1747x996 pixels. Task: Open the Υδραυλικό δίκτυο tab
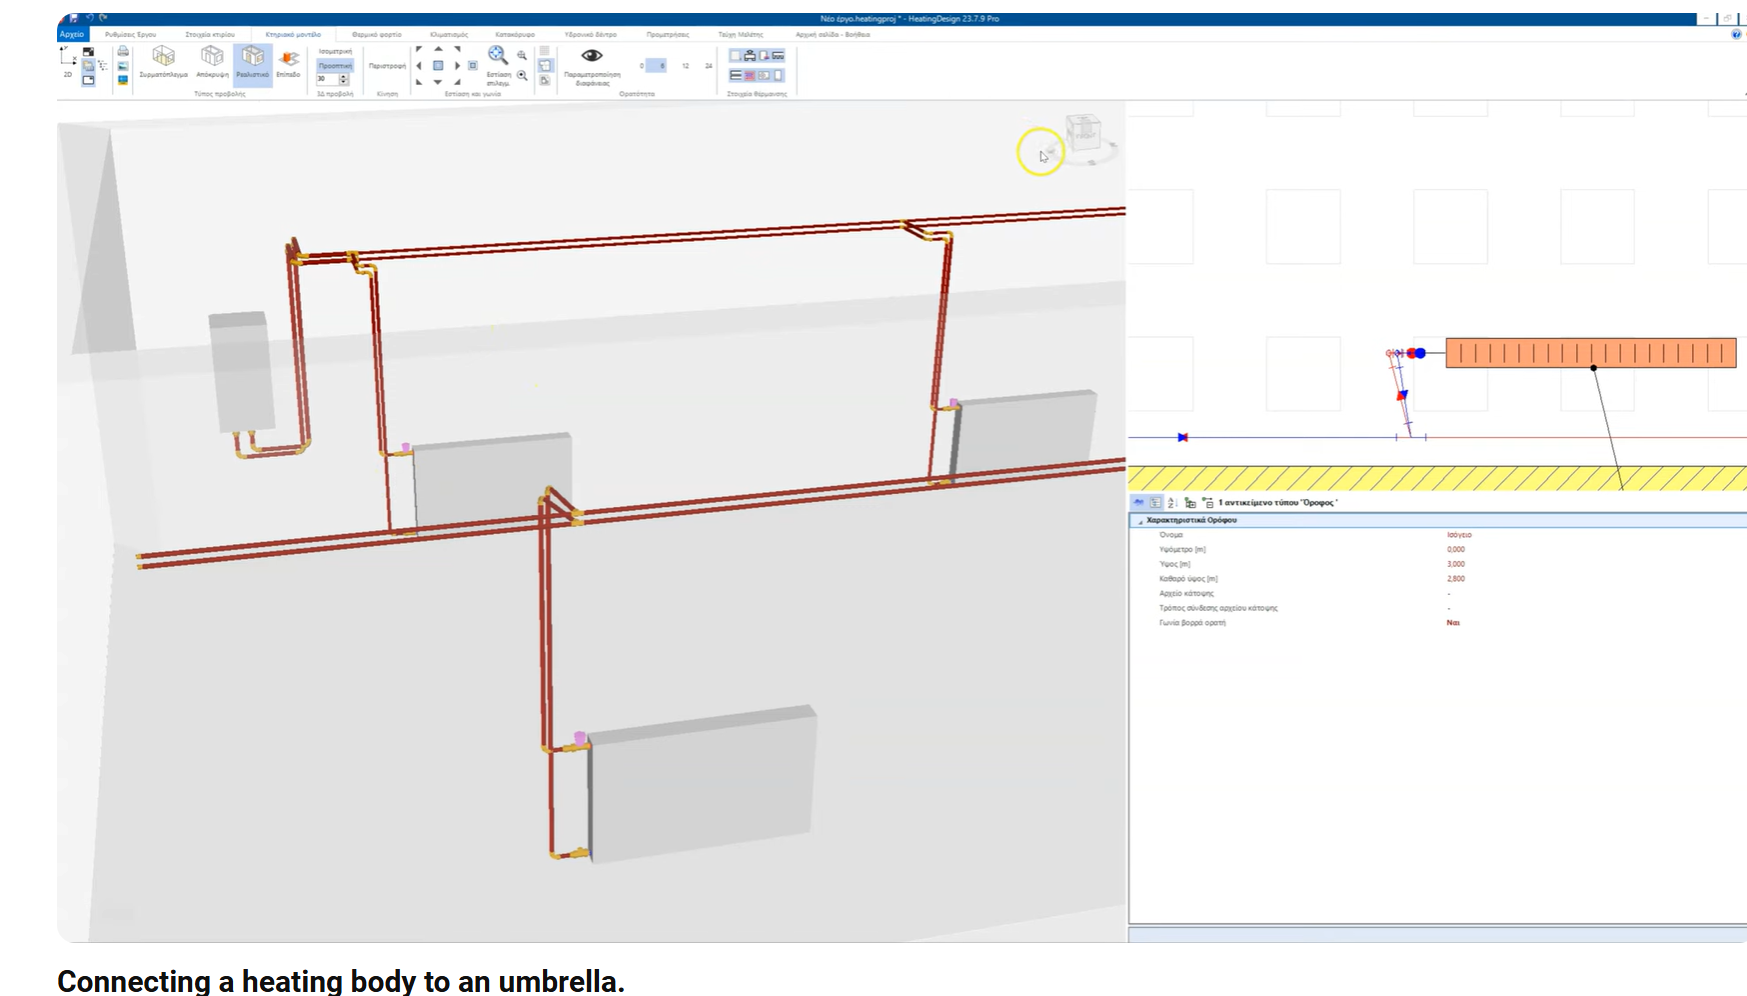tap(591, 35)
